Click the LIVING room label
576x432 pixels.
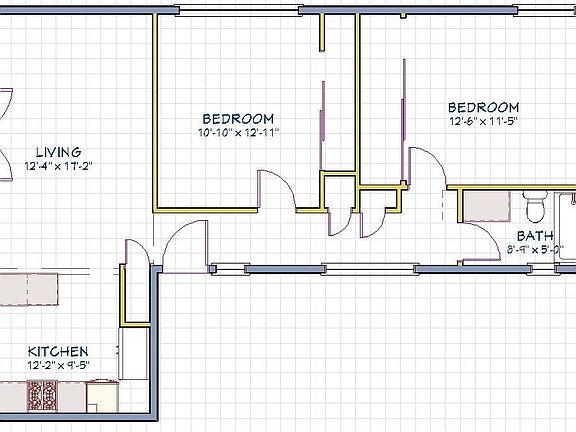[59, 152]
